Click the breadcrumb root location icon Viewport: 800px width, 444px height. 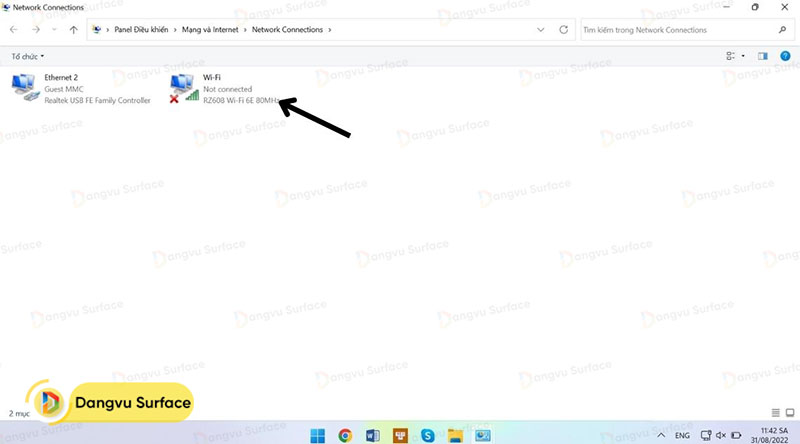click(96, 30)
